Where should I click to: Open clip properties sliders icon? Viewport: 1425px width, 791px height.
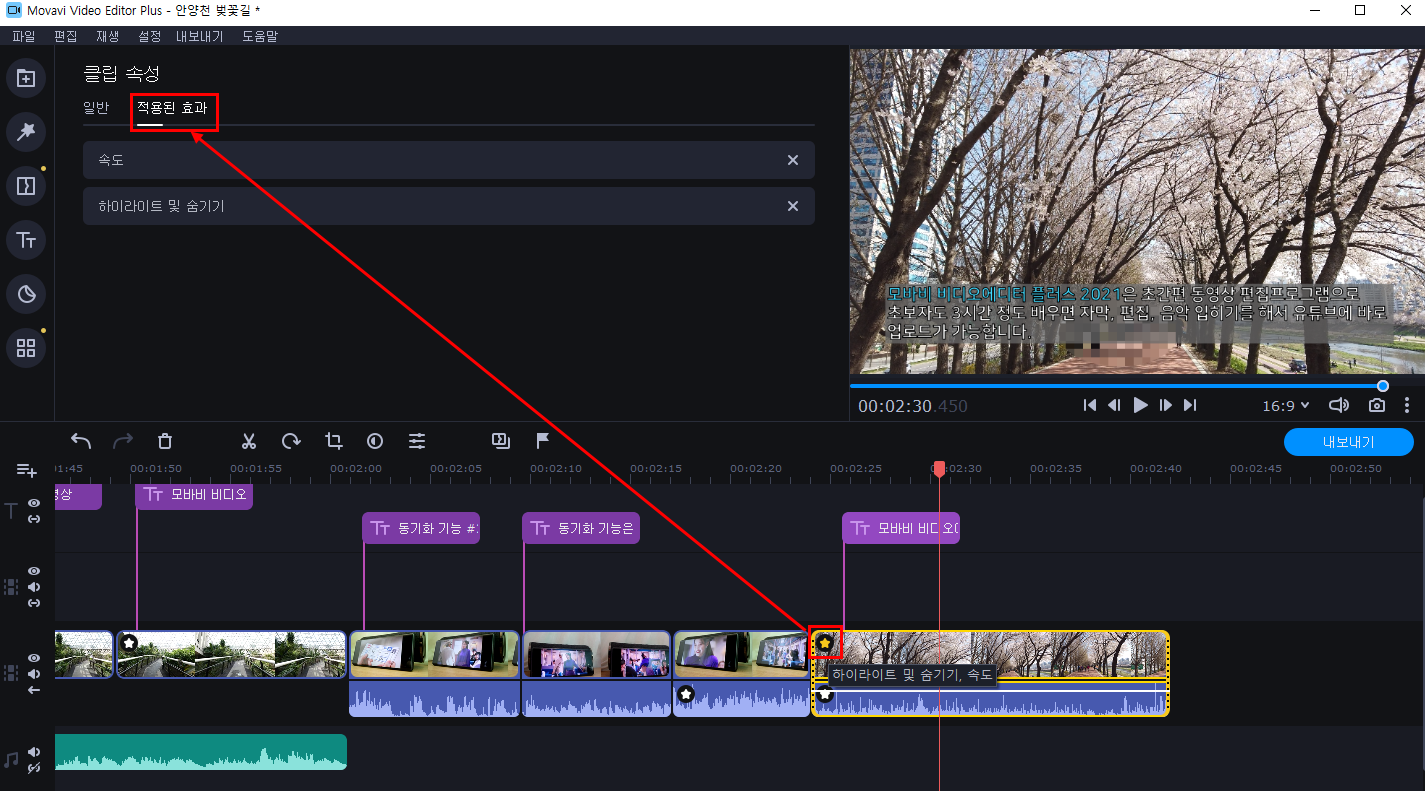417,441
